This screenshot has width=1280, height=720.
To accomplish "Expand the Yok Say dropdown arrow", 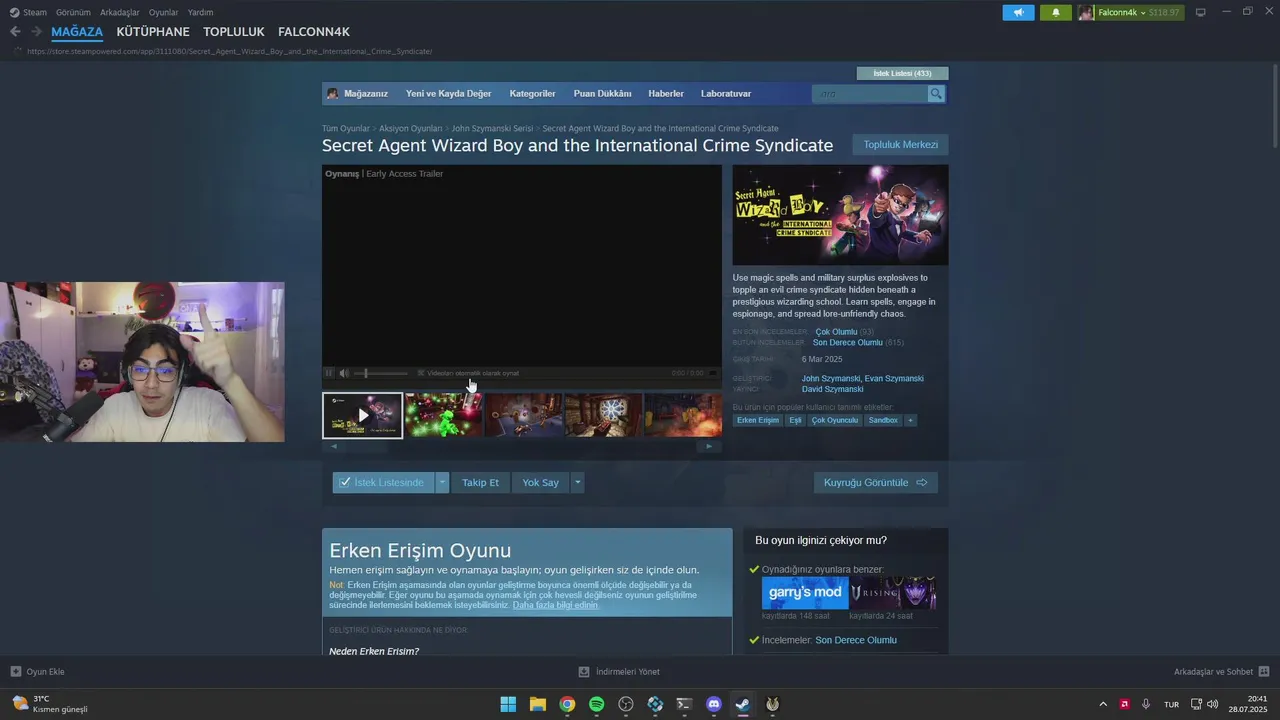I will pyautogui.click(x=577, y=482).
